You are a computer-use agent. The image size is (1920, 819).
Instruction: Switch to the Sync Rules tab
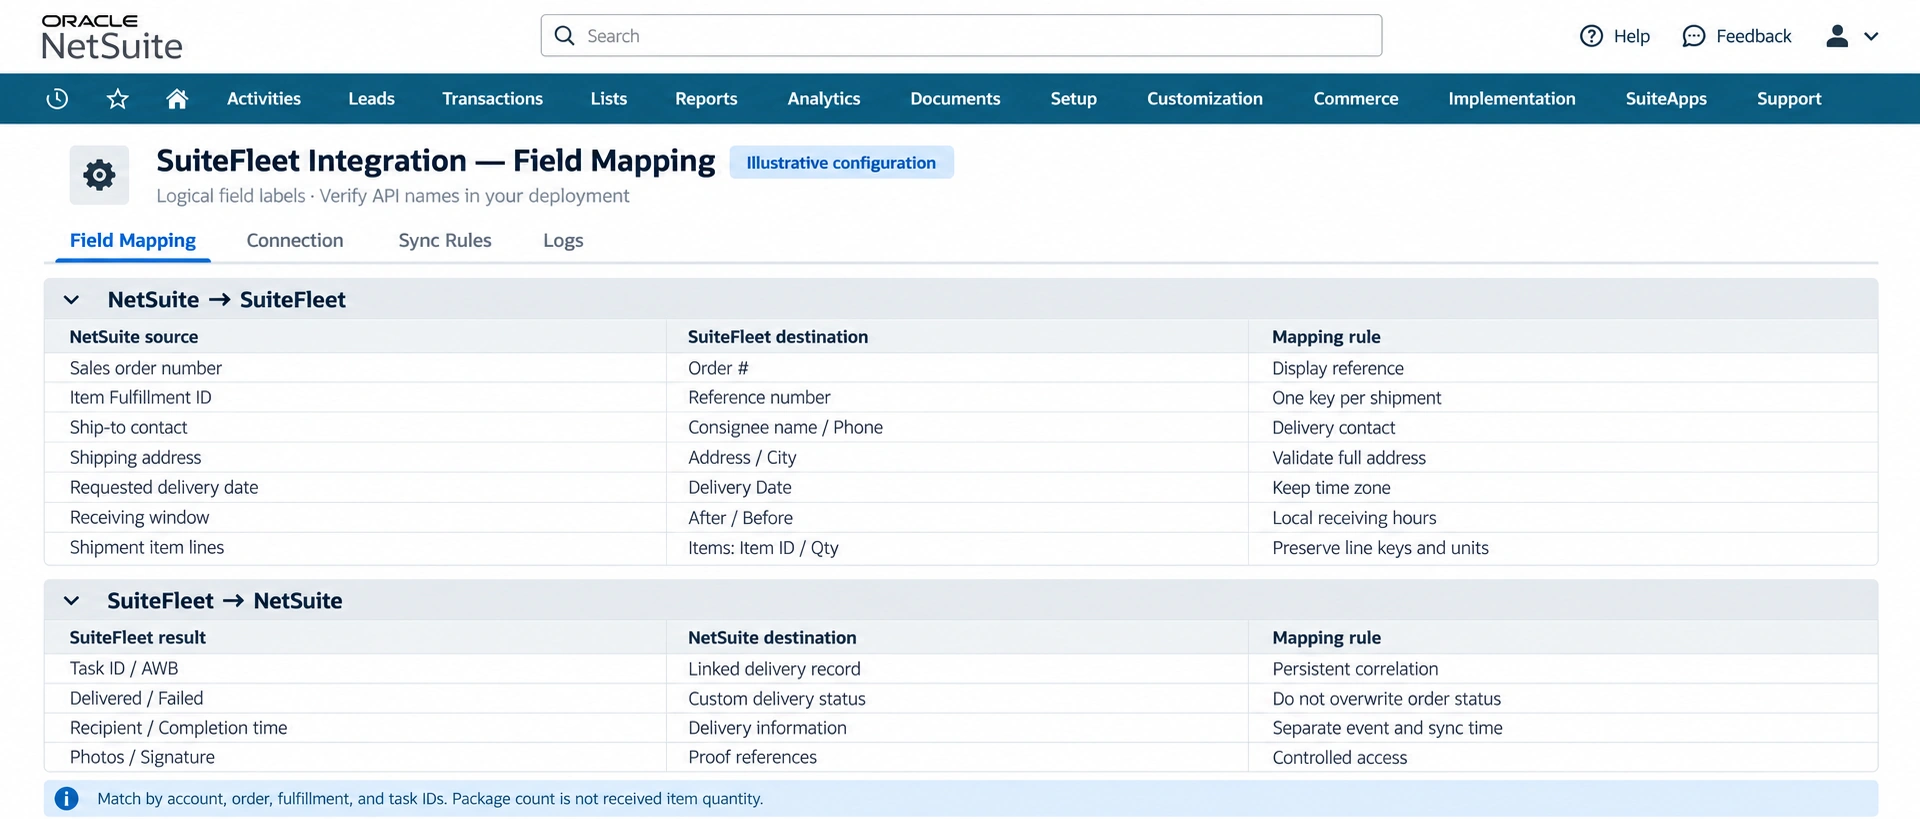point(445,240)
